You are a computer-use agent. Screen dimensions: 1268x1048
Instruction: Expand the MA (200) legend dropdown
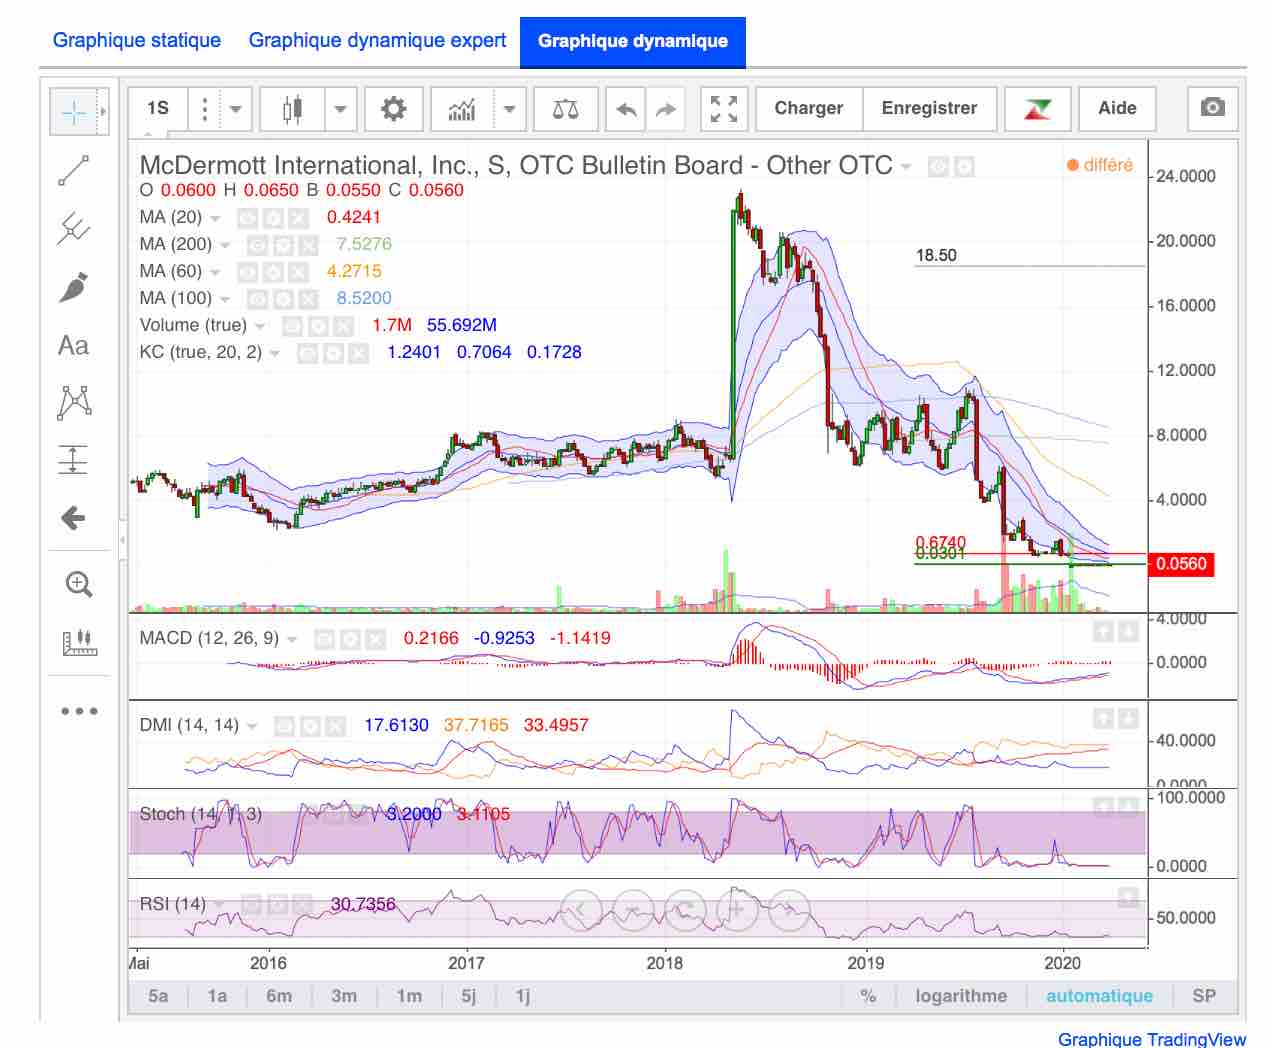(225, 245)
